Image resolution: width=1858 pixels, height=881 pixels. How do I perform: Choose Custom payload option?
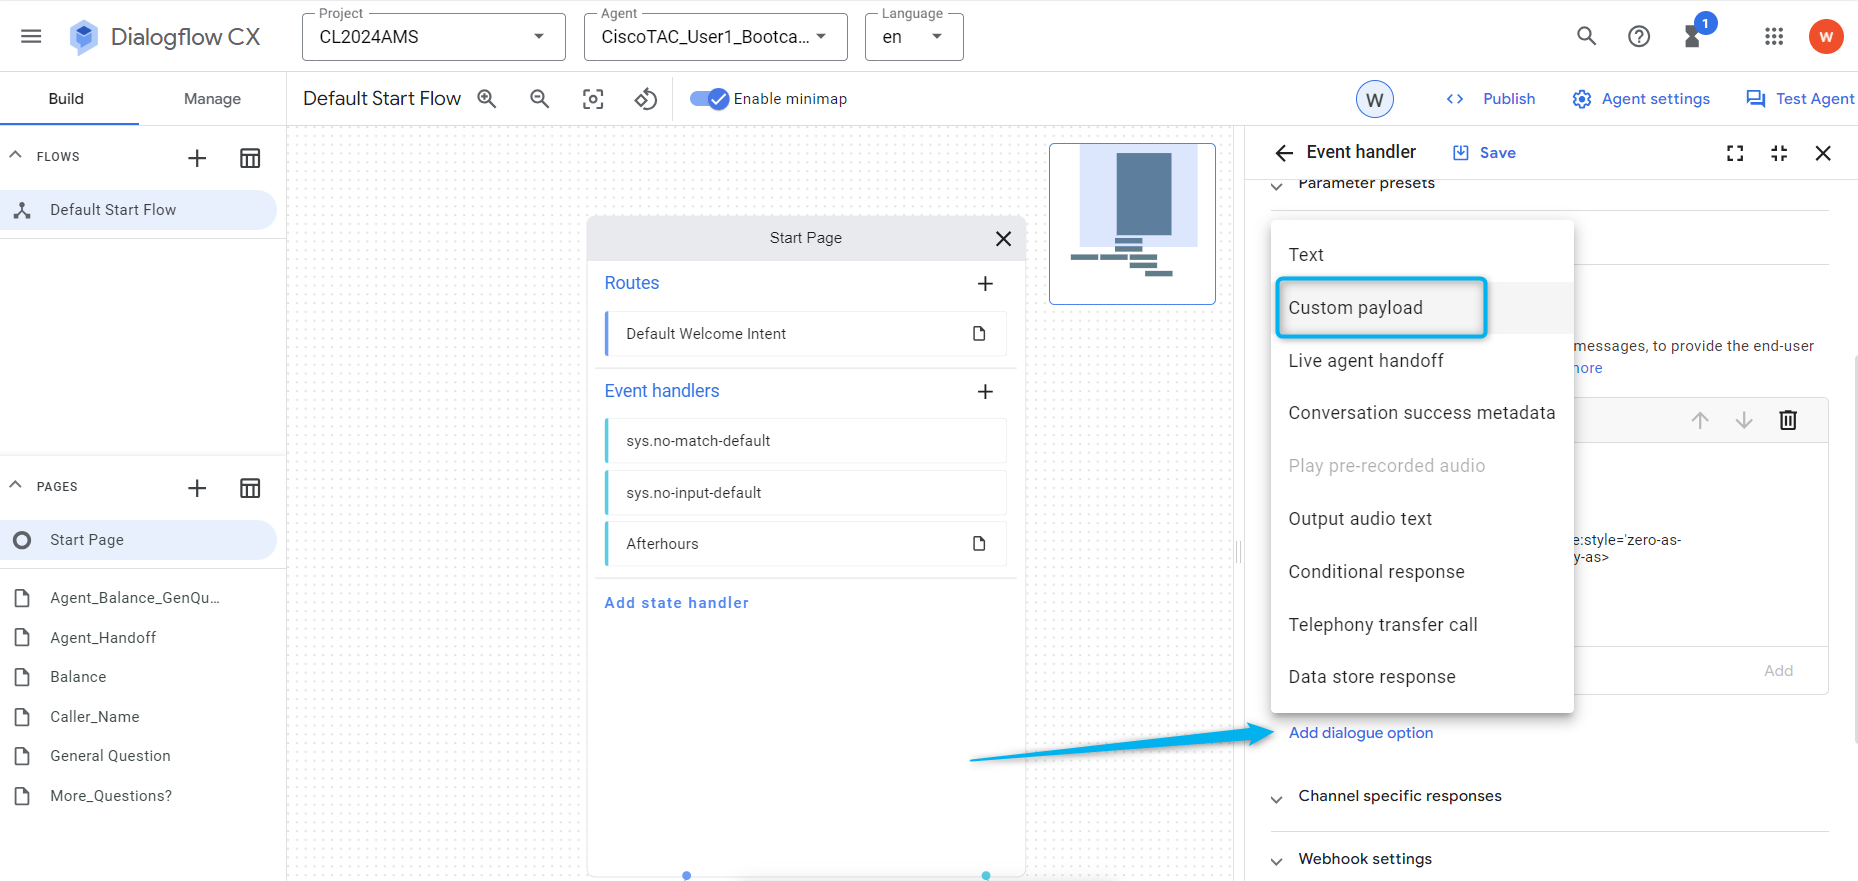pos(1422,308)
